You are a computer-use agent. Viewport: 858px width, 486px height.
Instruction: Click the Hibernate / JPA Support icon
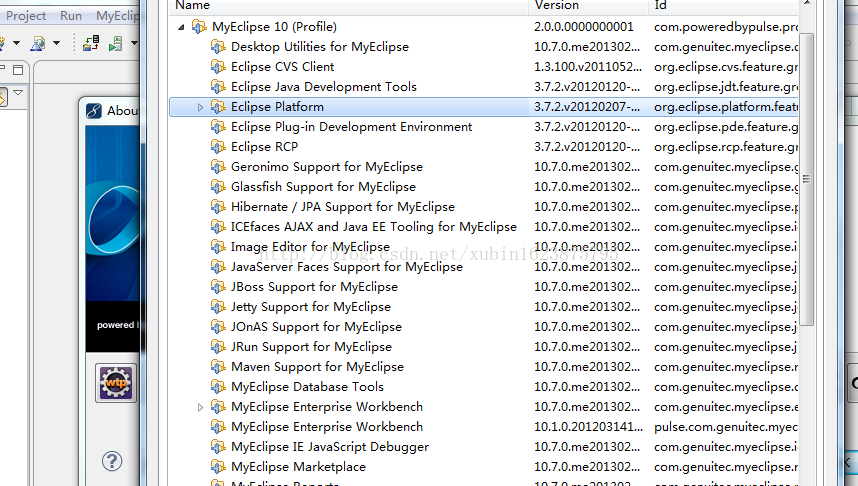[218, 207]
